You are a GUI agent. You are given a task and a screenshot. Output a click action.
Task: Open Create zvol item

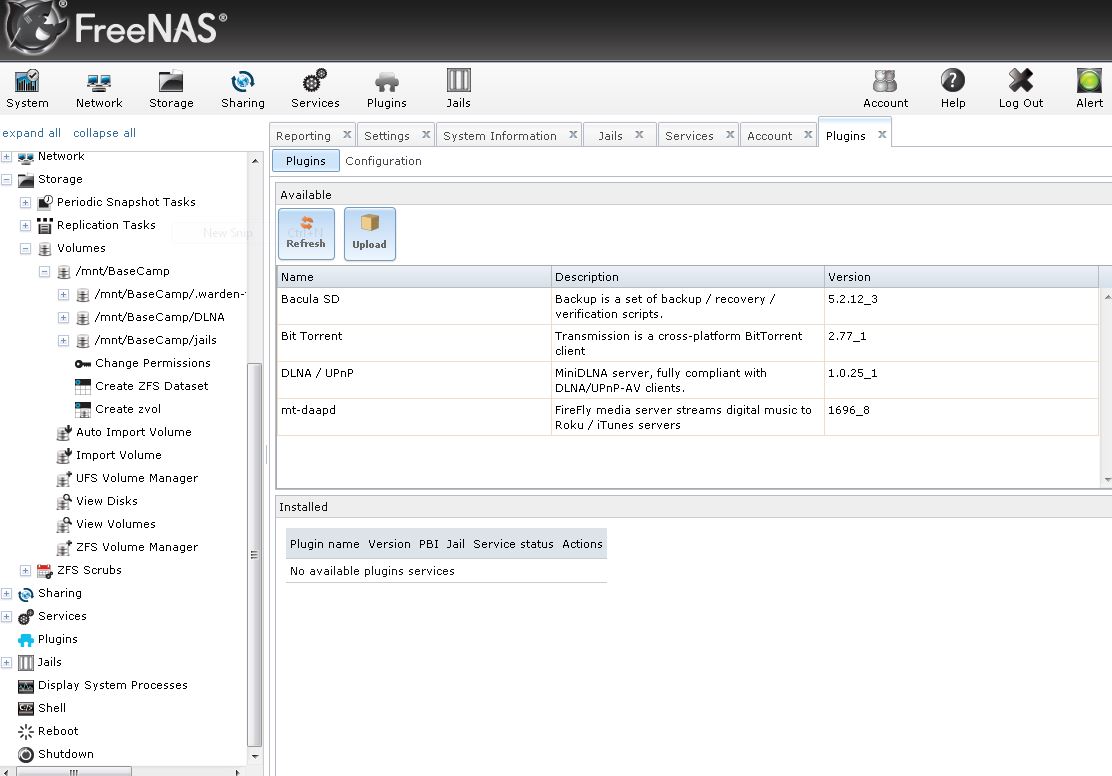point(128,409)
